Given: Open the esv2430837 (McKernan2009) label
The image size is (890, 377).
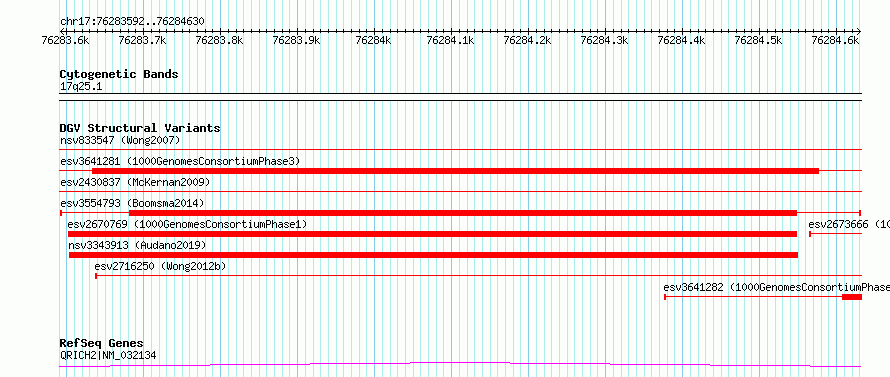Looking at the screenshot, I should coord(135,182).
